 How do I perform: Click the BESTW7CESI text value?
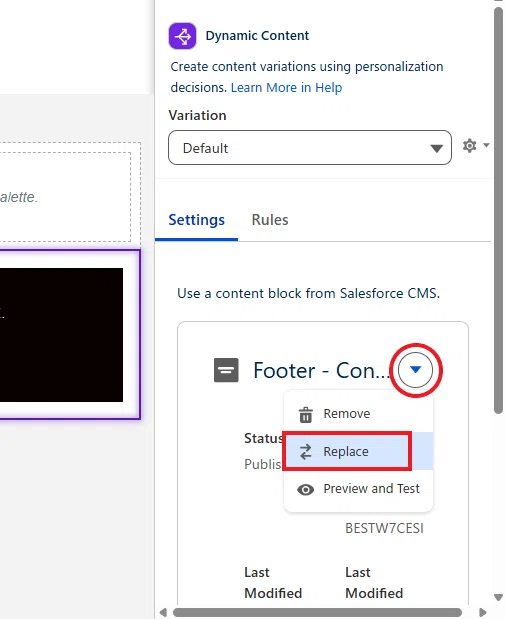[384, 528]
